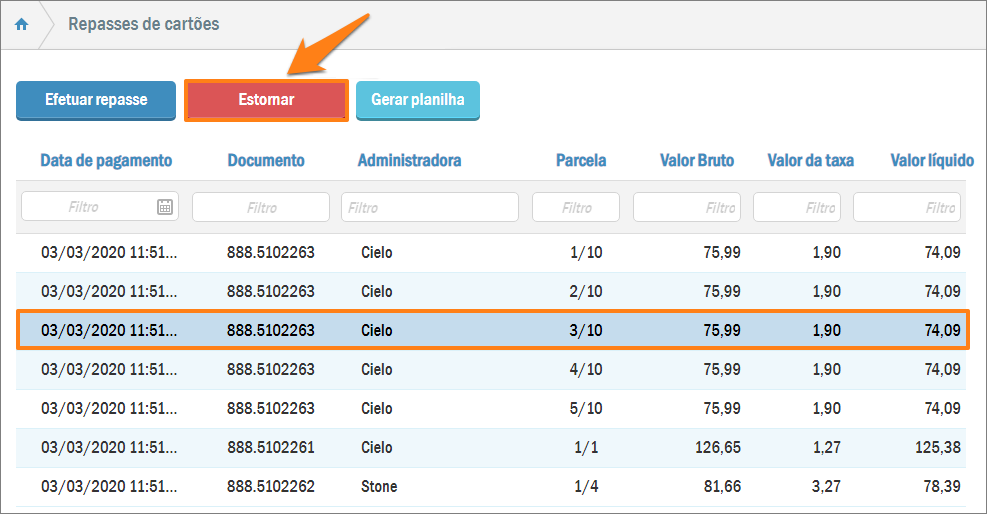
Task: Click the Gerar planilha button
Action: 417,100
